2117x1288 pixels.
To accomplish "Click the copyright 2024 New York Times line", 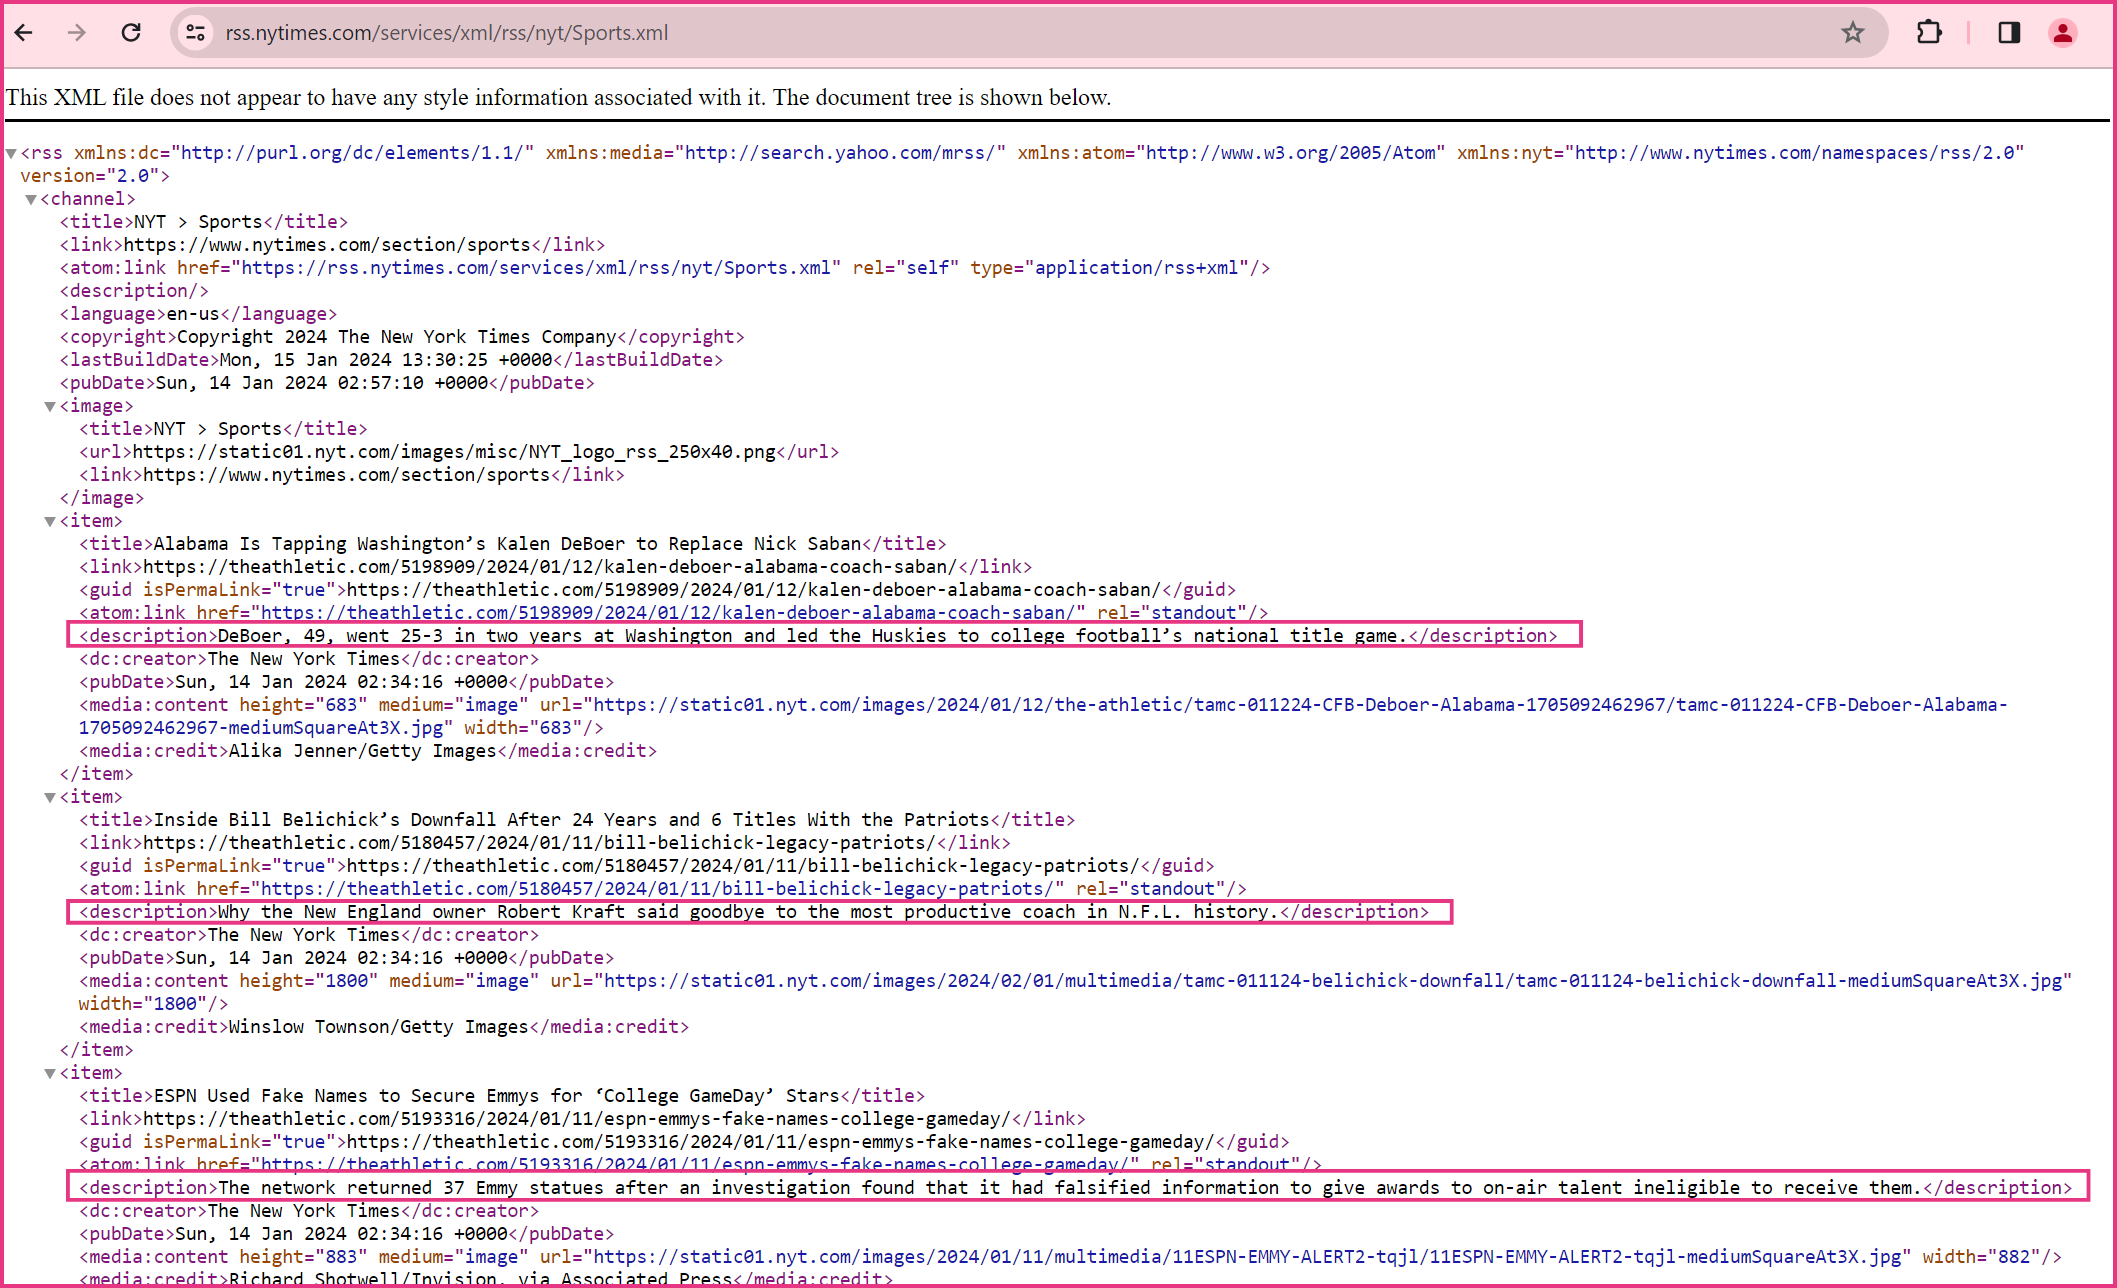I will click(402, 337).
